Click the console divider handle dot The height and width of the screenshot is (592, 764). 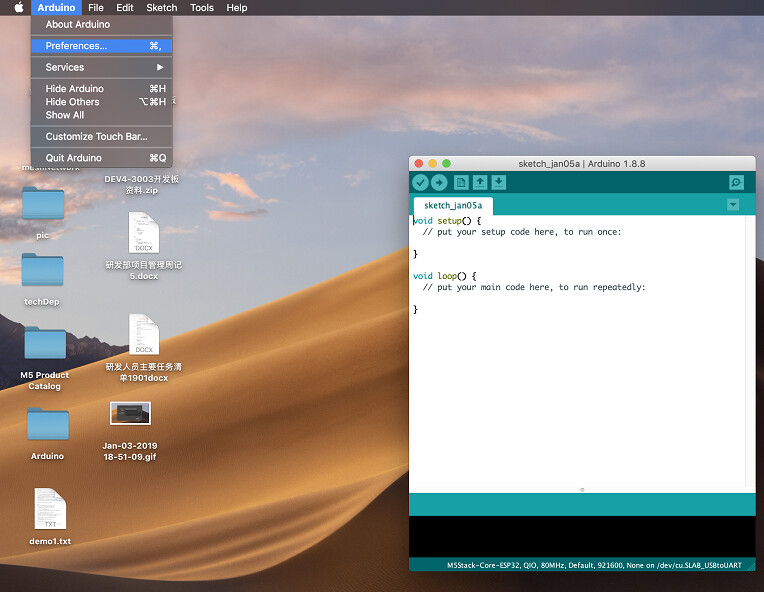[582, 490]
